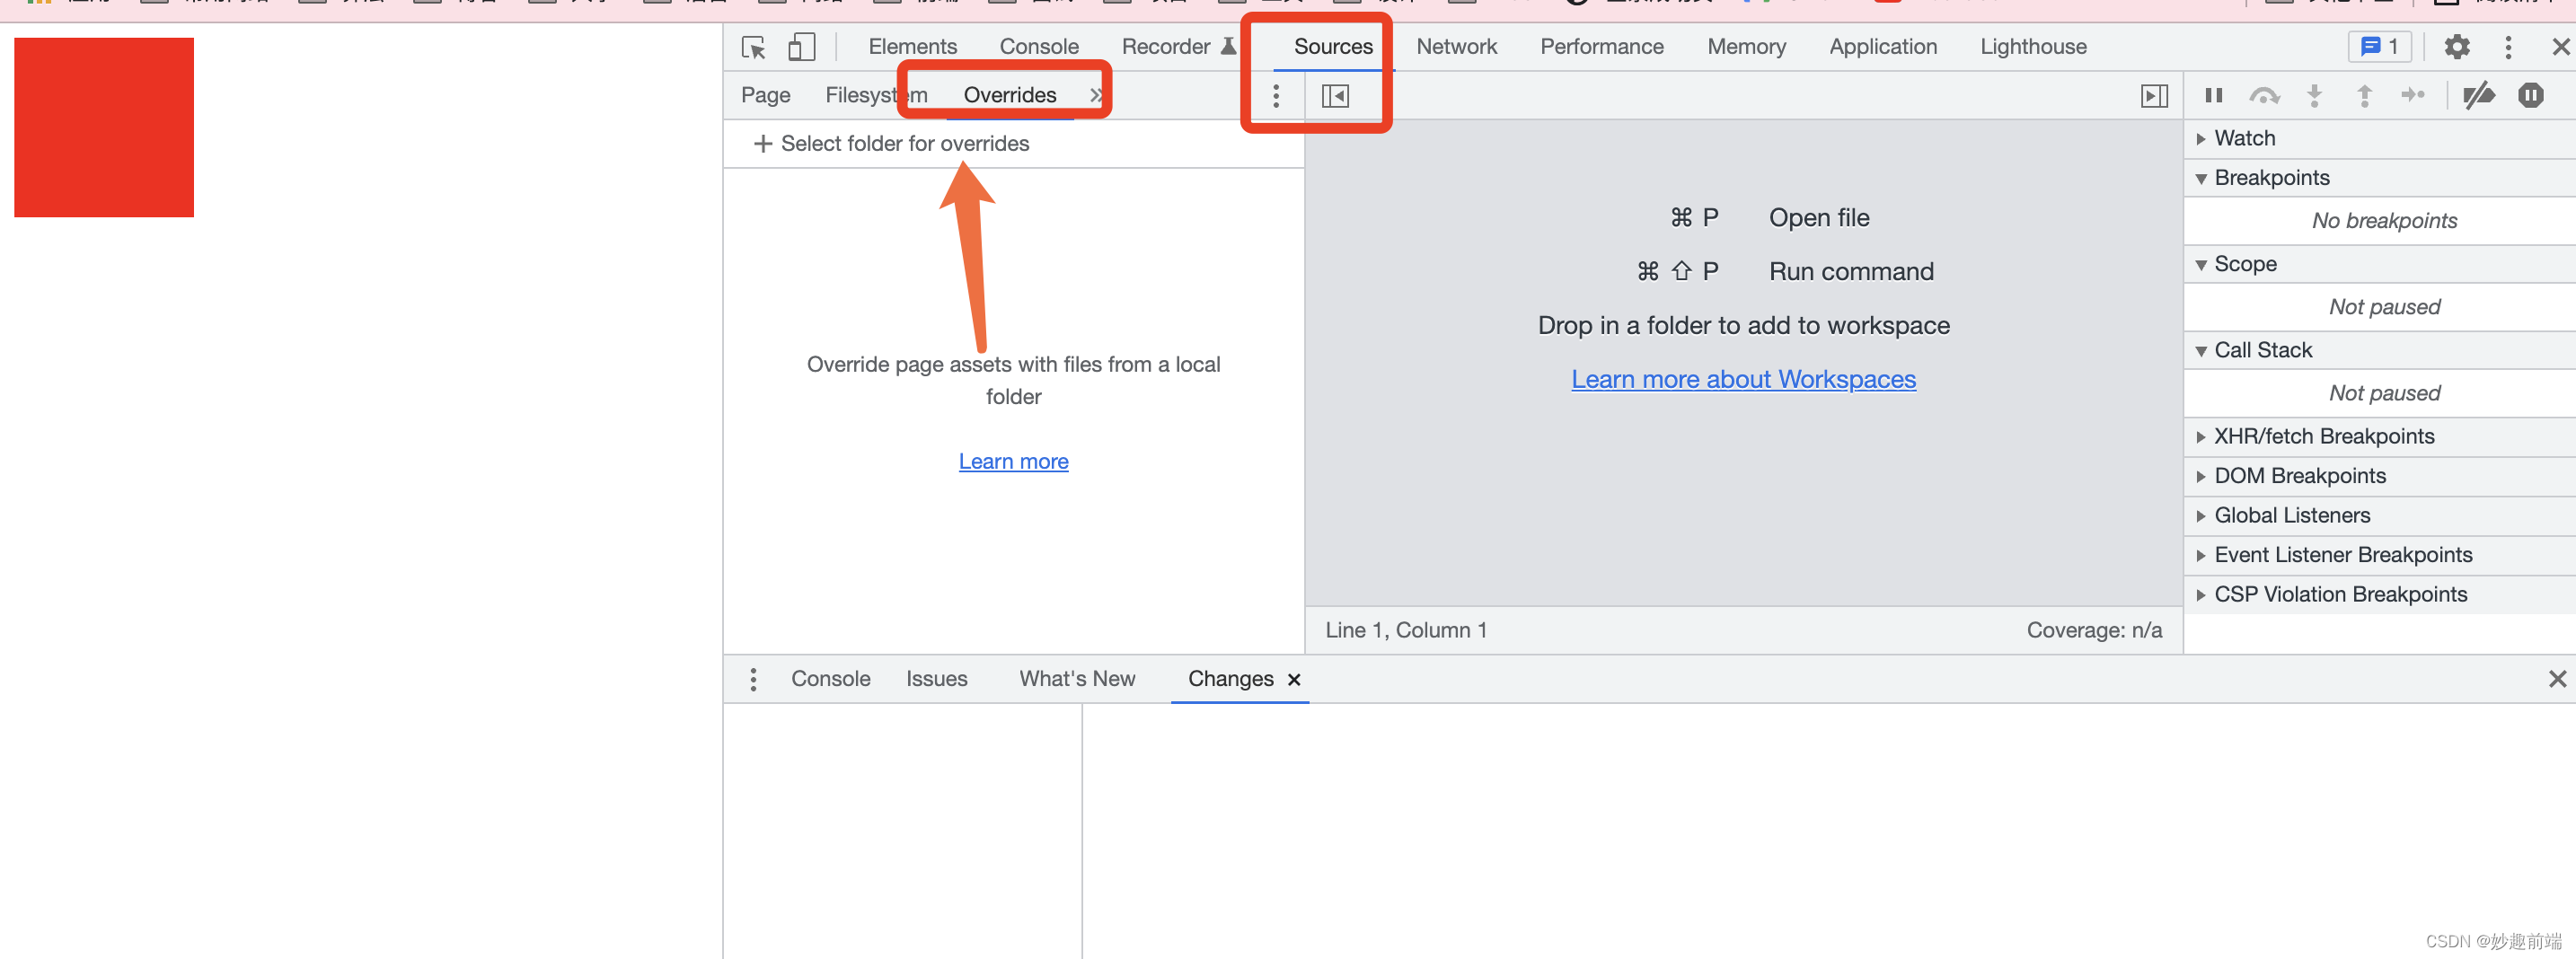
Task: Activate the inspect element picker icon
Action: click(x=753, y=47)
